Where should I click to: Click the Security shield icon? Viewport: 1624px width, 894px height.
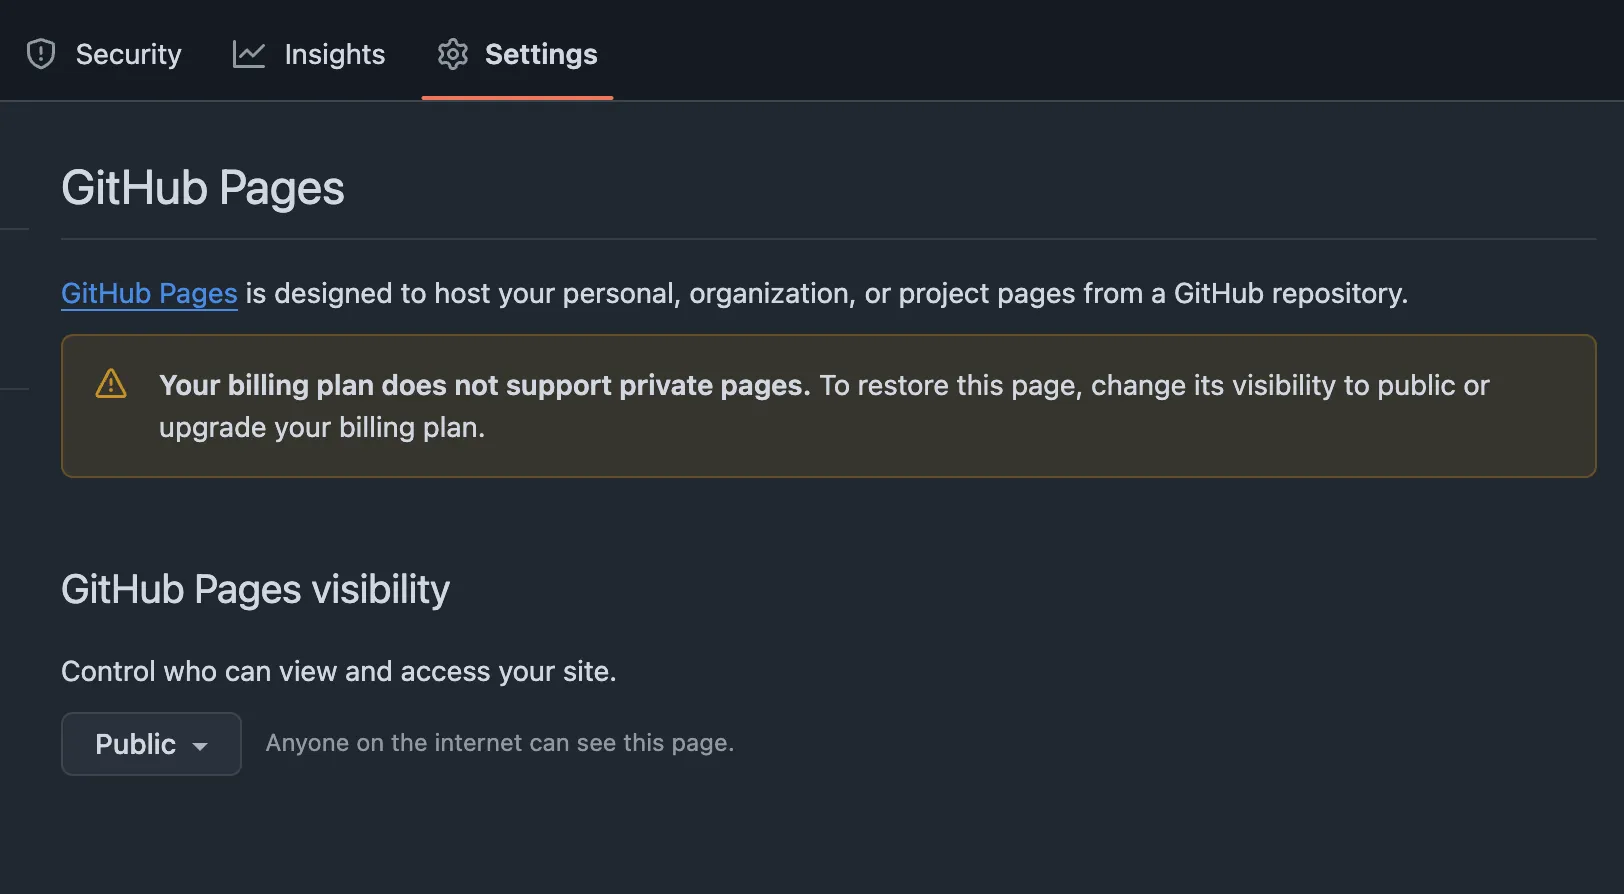[41, 54]
